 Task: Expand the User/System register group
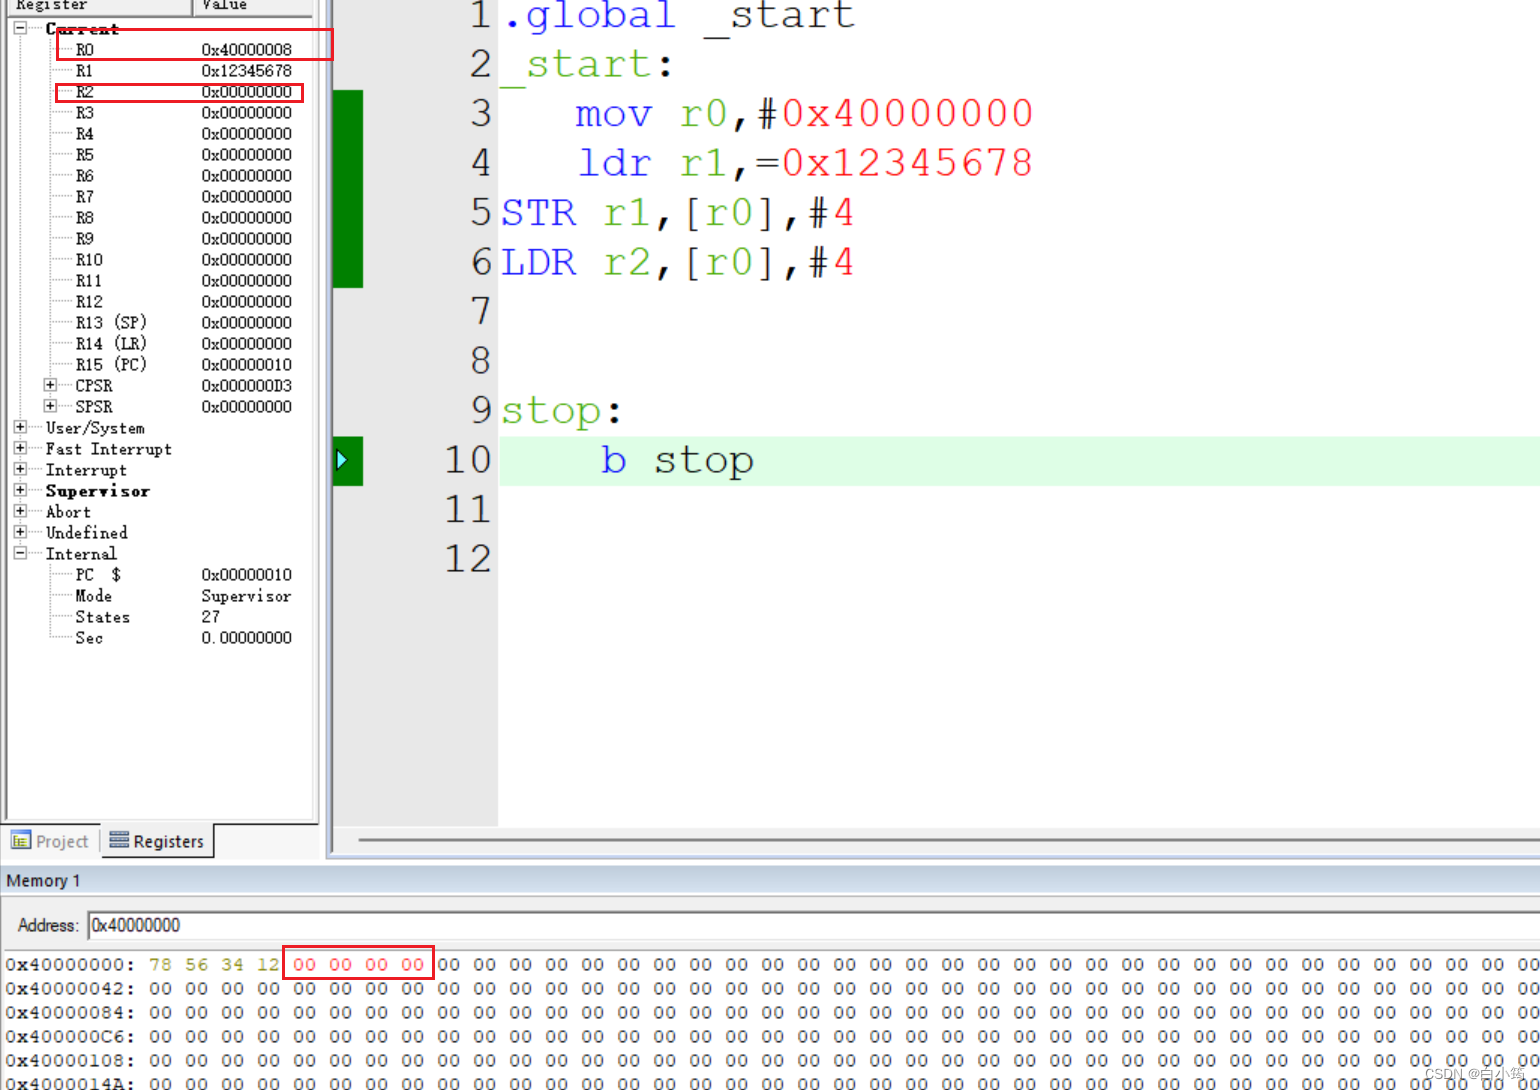point(20,427)
